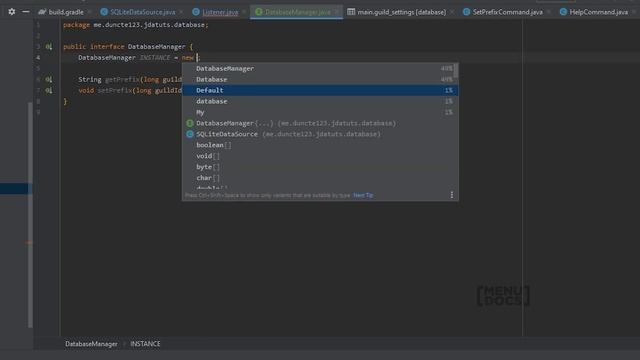Switch to Listener.java tab
Screen dimensions: 640x360
point(220,12)
